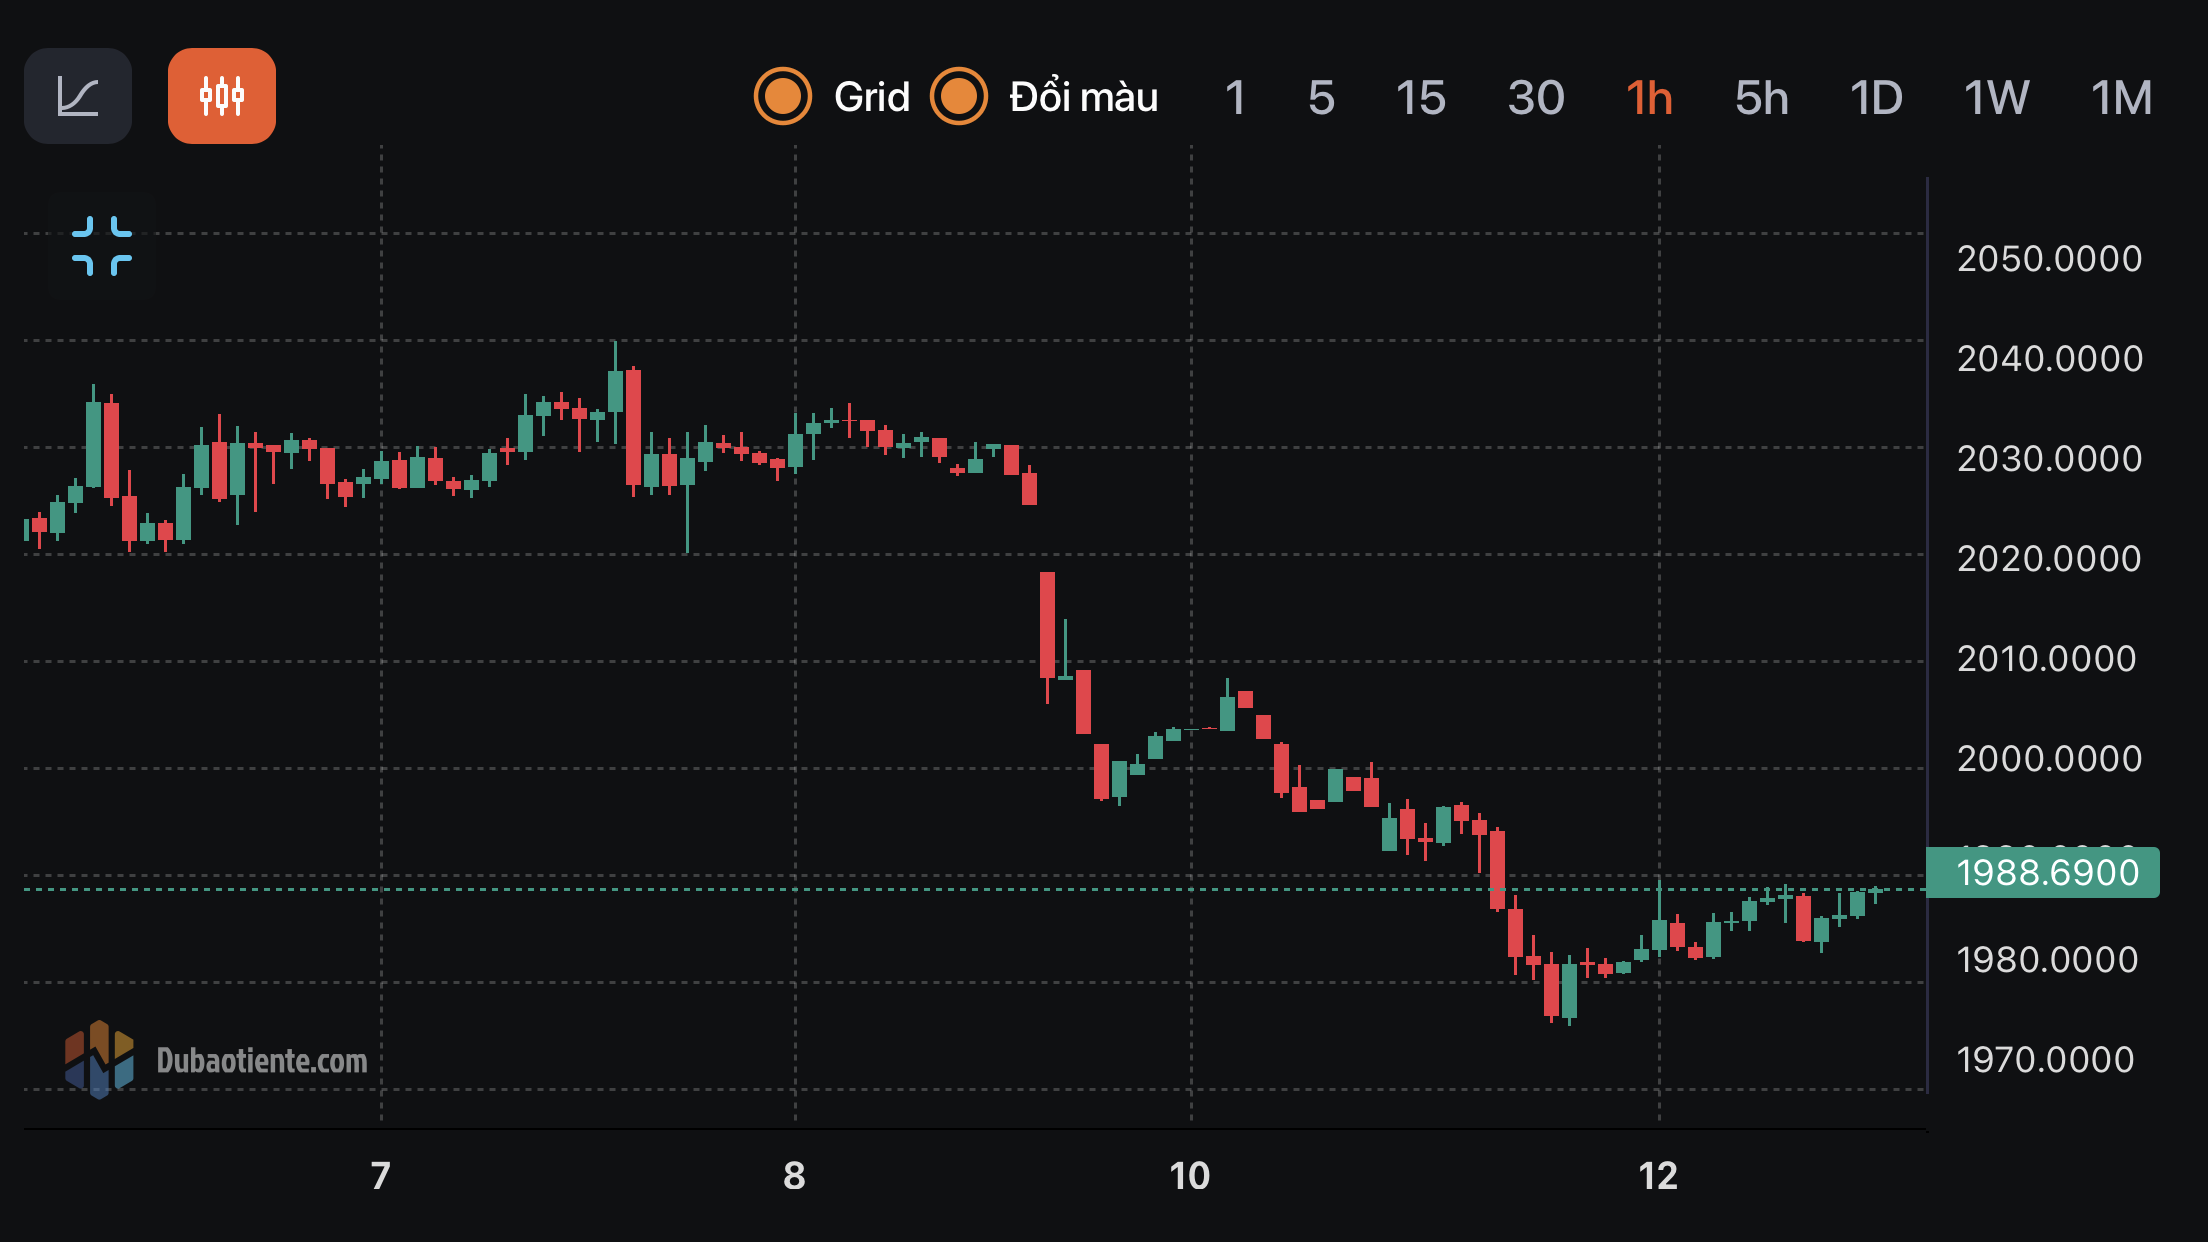Click the 2010.0000 price axis label

tap(2047, 659)
